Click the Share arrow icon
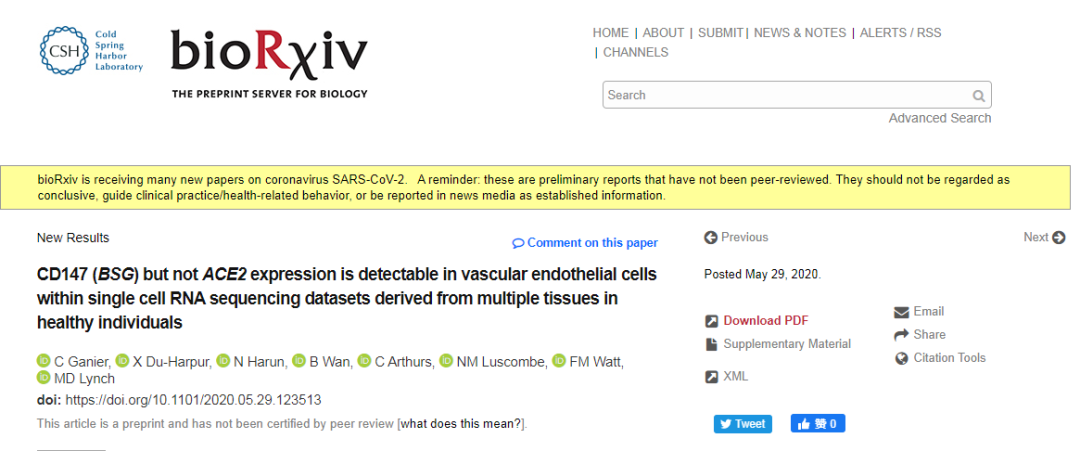Image resolution: width=1080 pixels, height=451 pixels. 901,335
